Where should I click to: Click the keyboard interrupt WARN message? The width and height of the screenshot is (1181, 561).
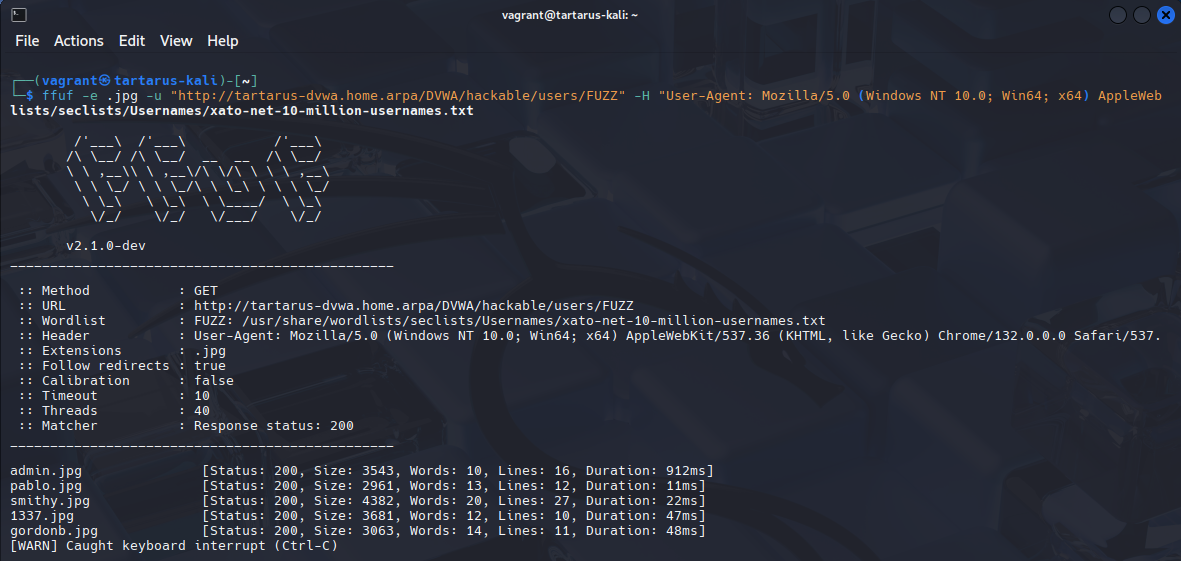(174, 546)
